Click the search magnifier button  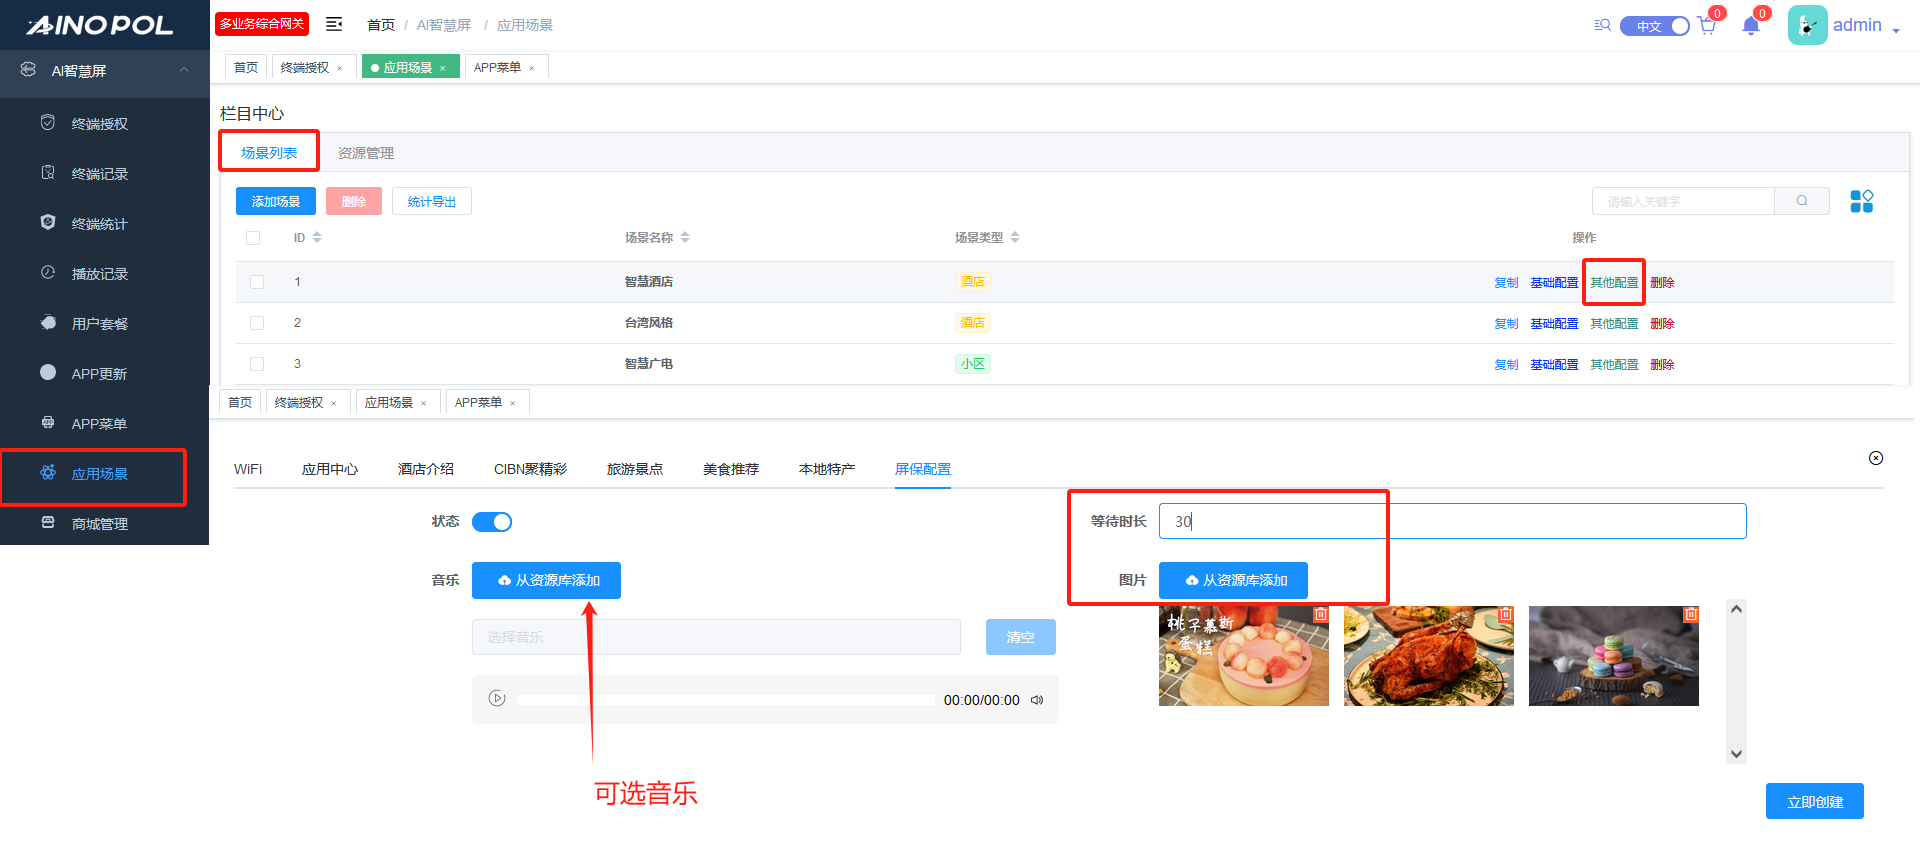pyautogui.click(x=1801, y=201)
